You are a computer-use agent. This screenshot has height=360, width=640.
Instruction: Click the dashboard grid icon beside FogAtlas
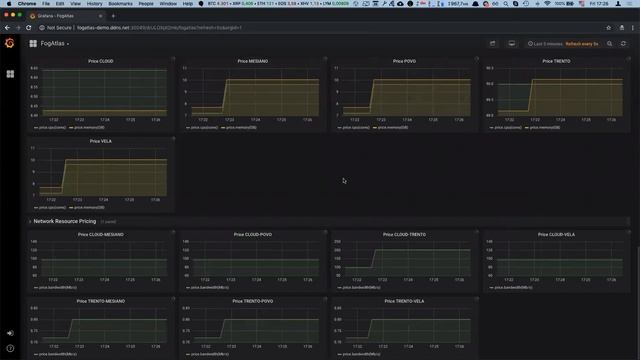click(33, 43)
